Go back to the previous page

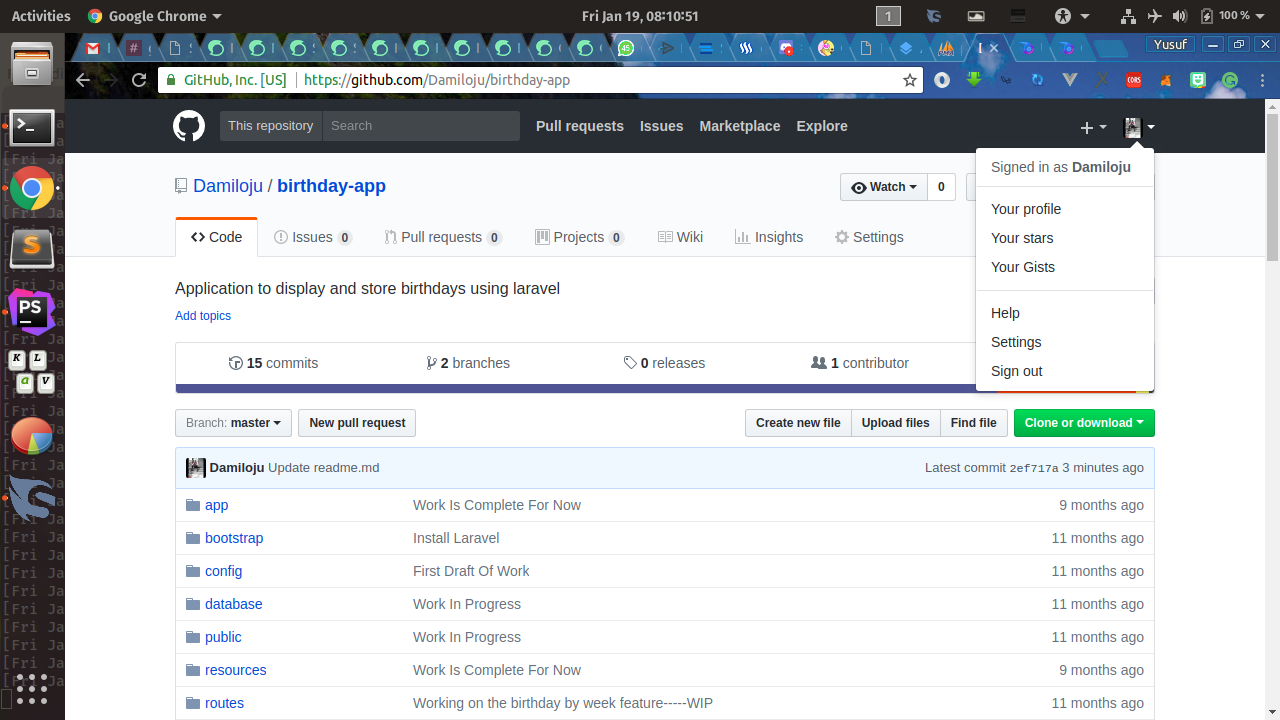pyautogui.click(x=83, y=80)
